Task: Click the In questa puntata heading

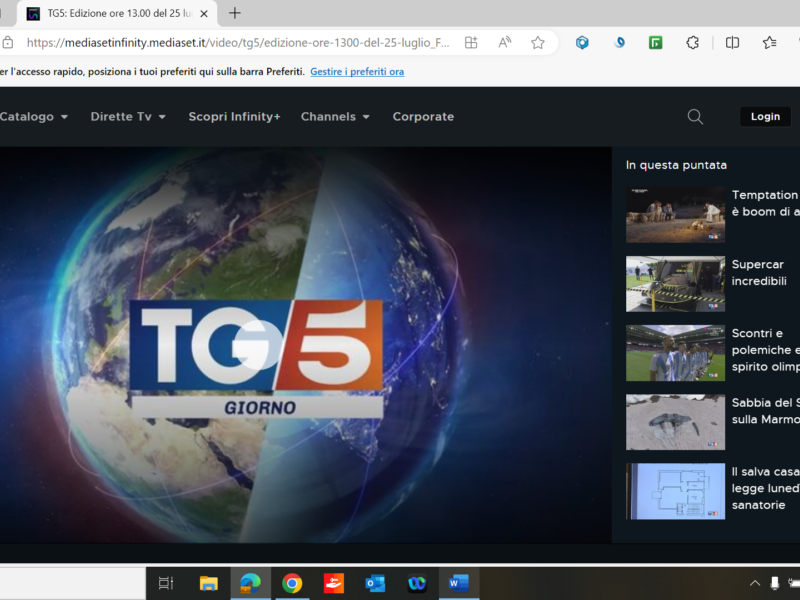Action: (x=676, y=165)
